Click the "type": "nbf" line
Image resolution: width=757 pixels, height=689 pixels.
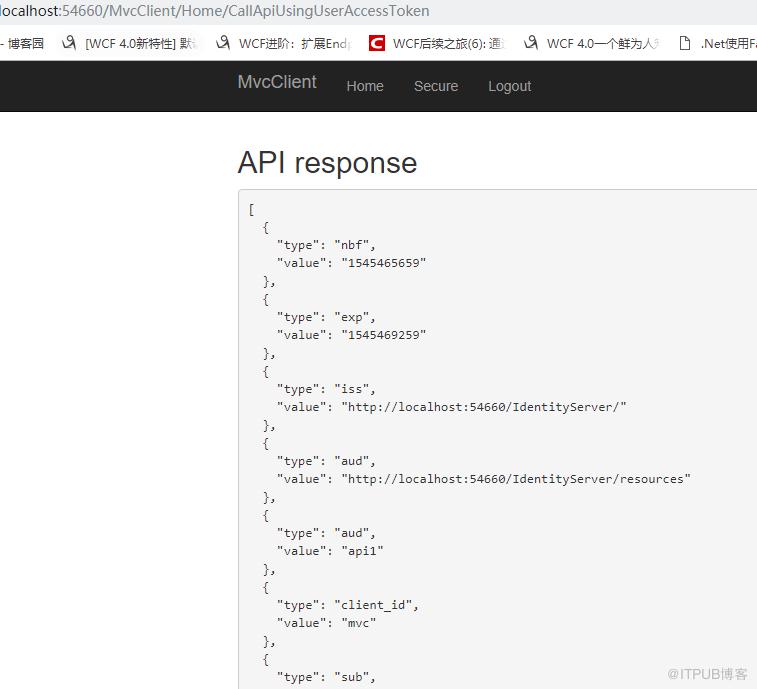coord(326,245)
